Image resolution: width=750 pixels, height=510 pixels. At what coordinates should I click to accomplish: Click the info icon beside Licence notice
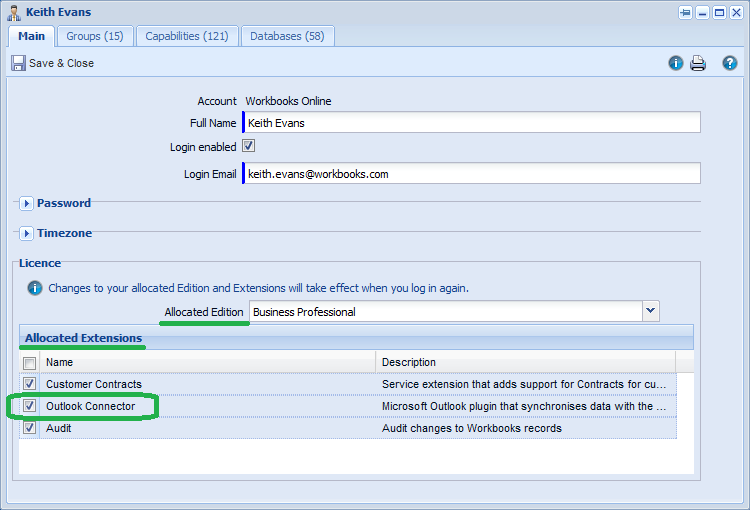click(x=34, y=288)
